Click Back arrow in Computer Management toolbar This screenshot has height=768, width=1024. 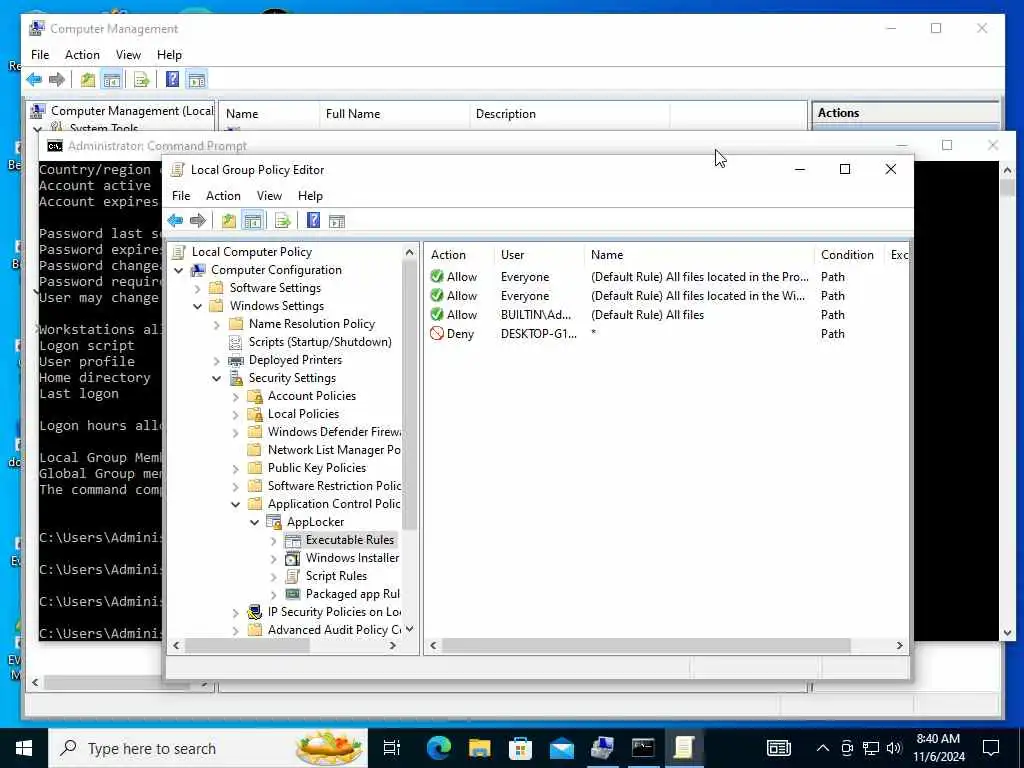pyautogui.click(x=34, y=80)
